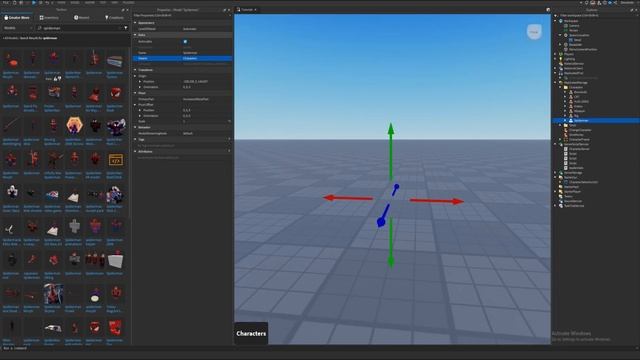Collapse the ReplicatedStorage tree node
640x360 pixels.
(556, 82)
